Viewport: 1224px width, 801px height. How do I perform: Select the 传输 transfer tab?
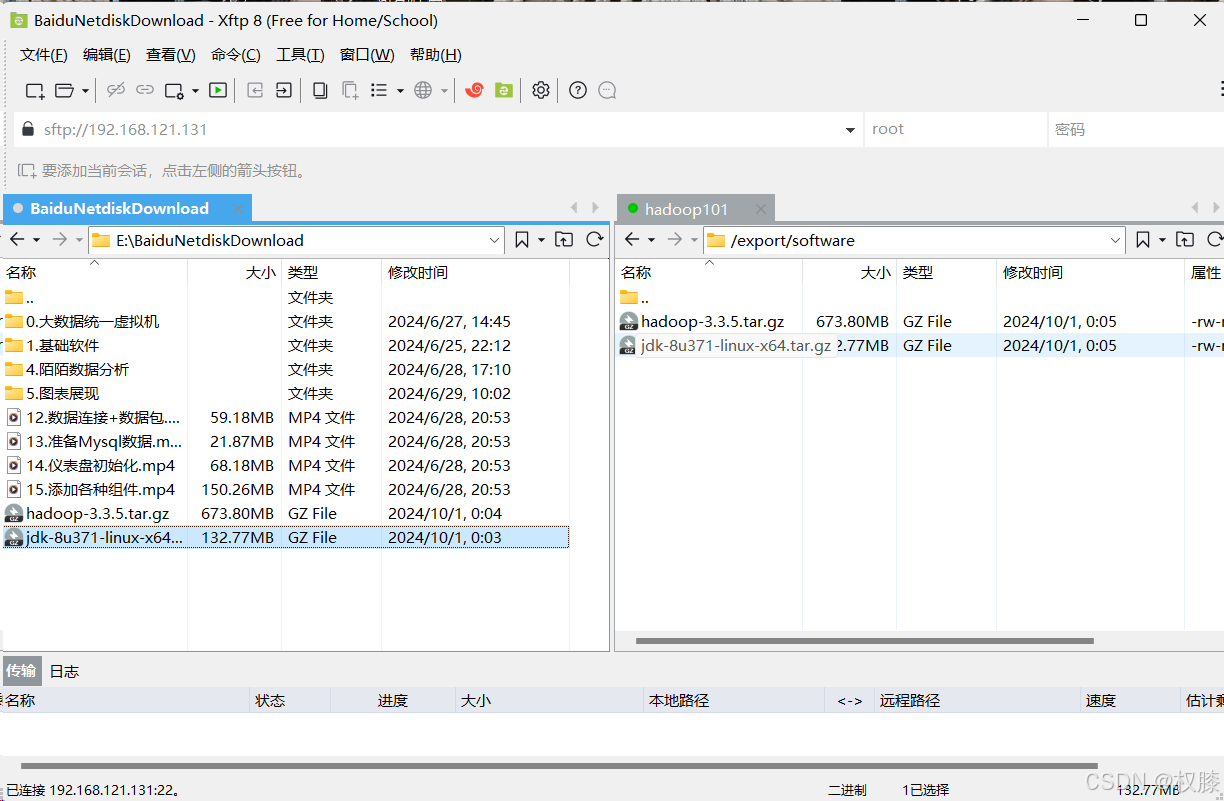(x=21, y=671)
